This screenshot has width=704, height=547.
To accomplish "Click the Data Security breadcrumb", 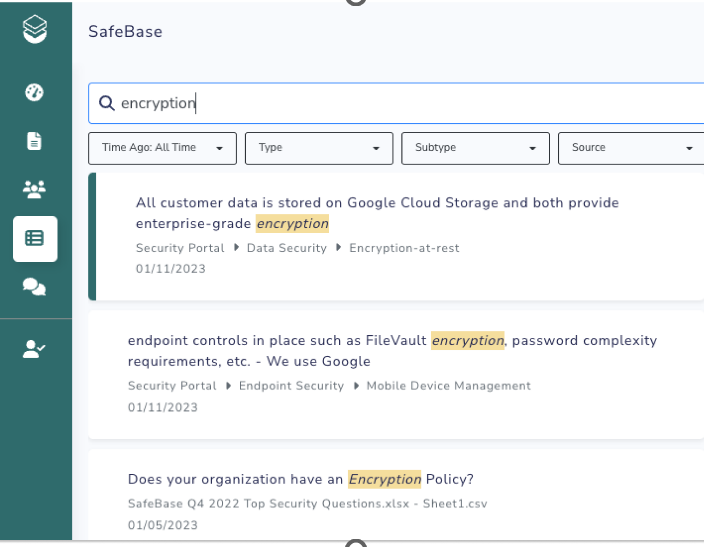I will [286, 248].
